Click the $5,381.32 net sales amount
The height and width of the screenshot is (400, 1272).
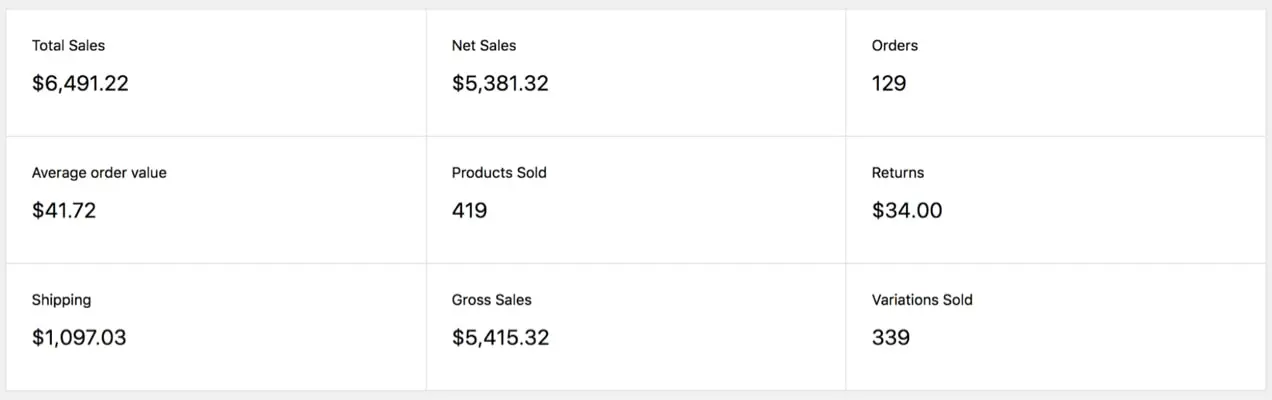click(x=500, y=84)
